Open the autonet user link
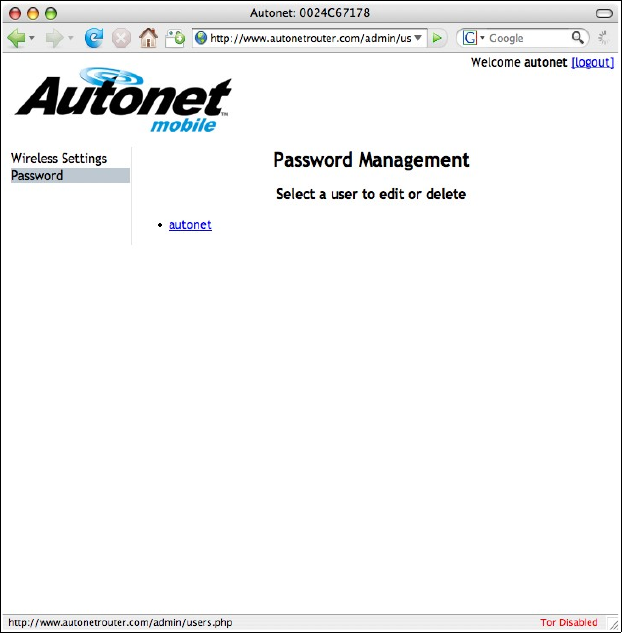 point(190,225)
